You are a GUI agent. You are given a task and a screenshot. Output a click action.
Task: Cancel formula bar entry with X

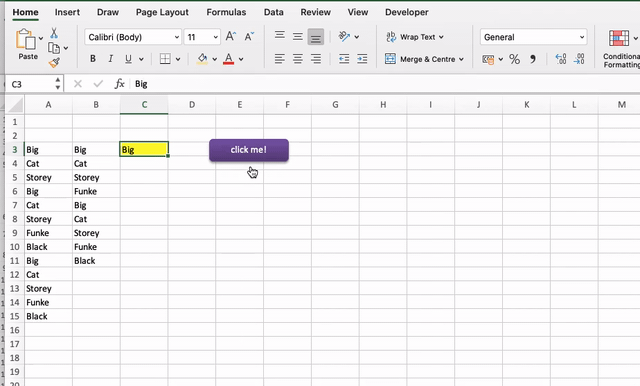(78, 84)
